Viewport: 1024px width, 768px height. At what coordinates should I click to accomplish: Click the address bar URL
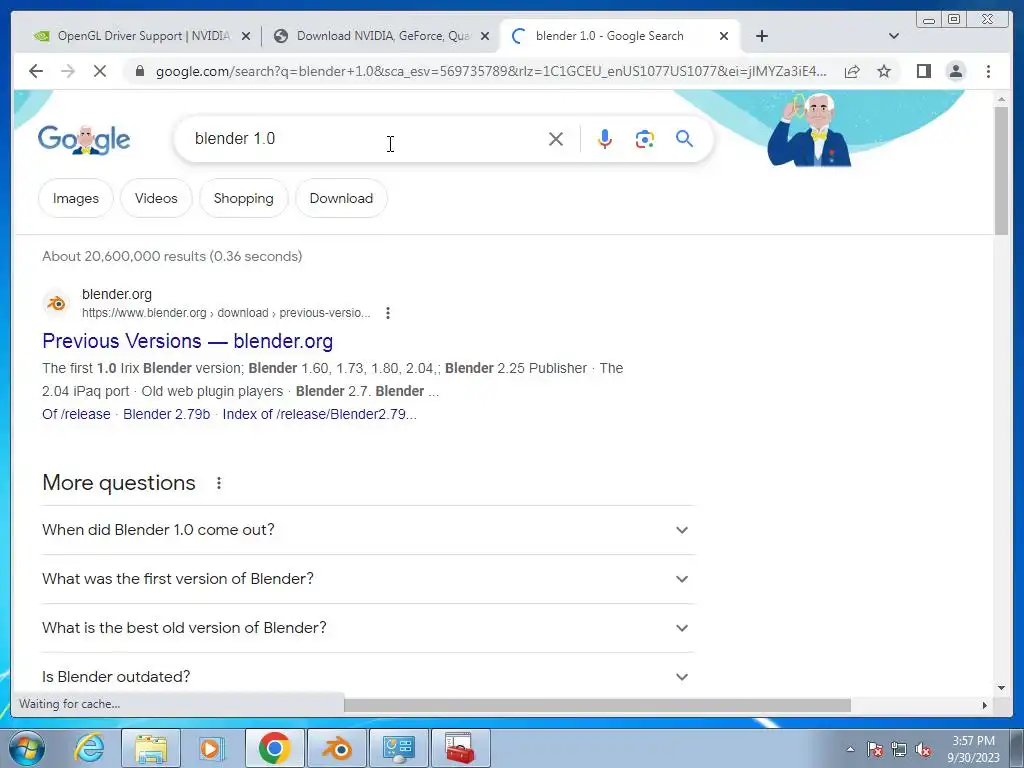coord(491,71)
